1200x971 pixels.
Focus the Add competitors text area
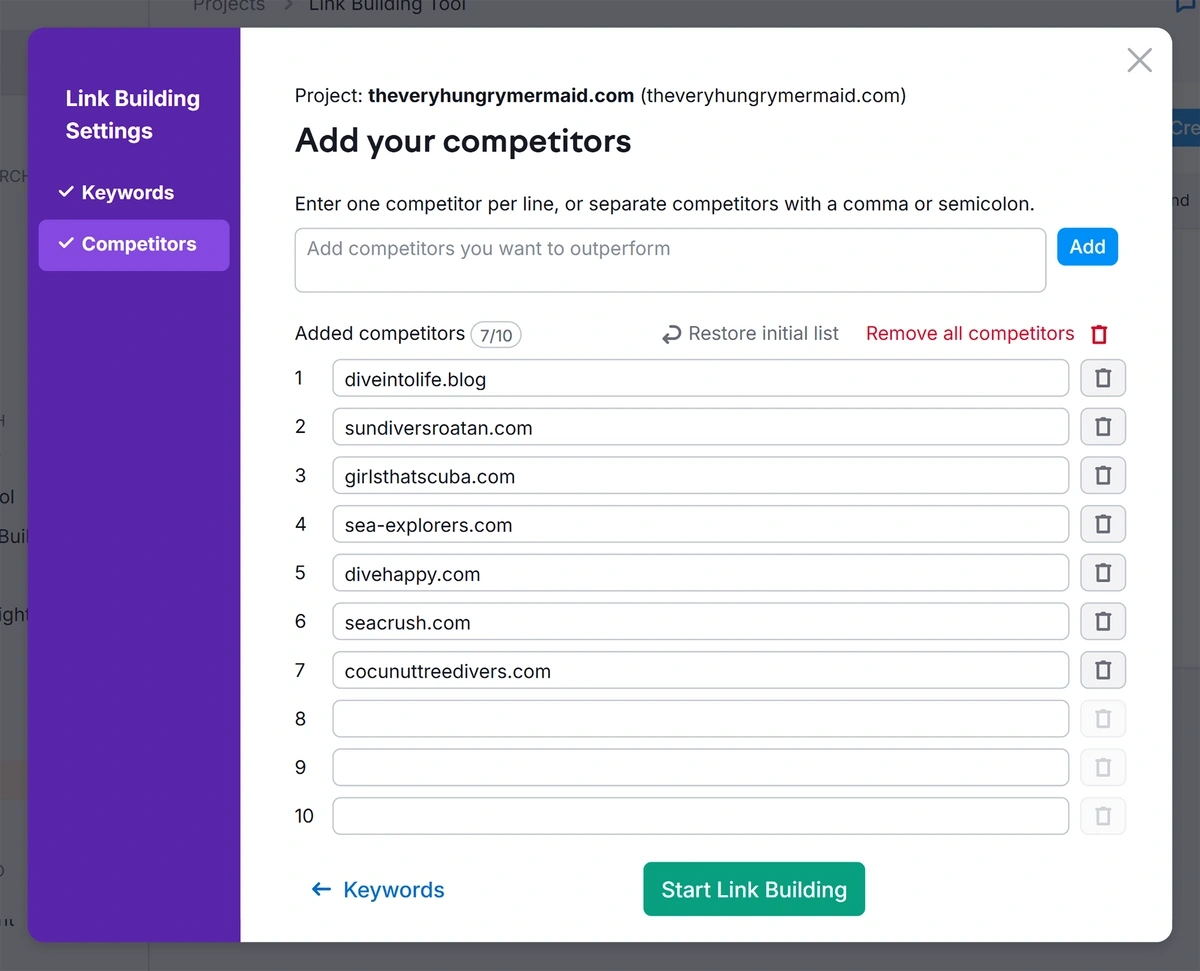click(670, 260)
